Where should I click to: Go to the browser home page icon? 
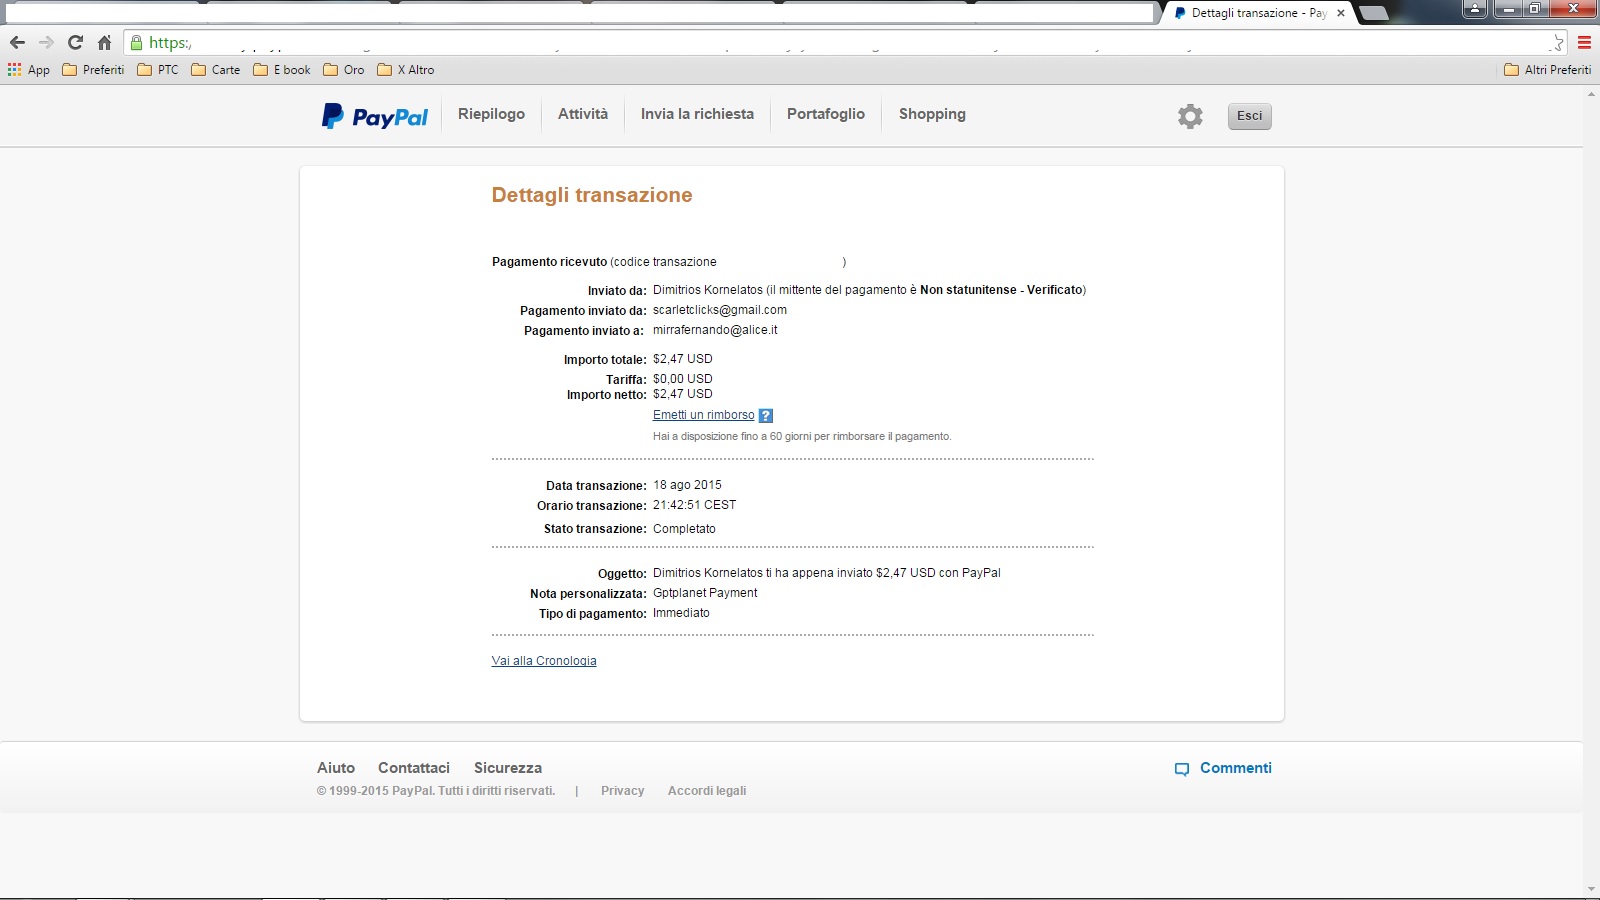click(104, 42)
